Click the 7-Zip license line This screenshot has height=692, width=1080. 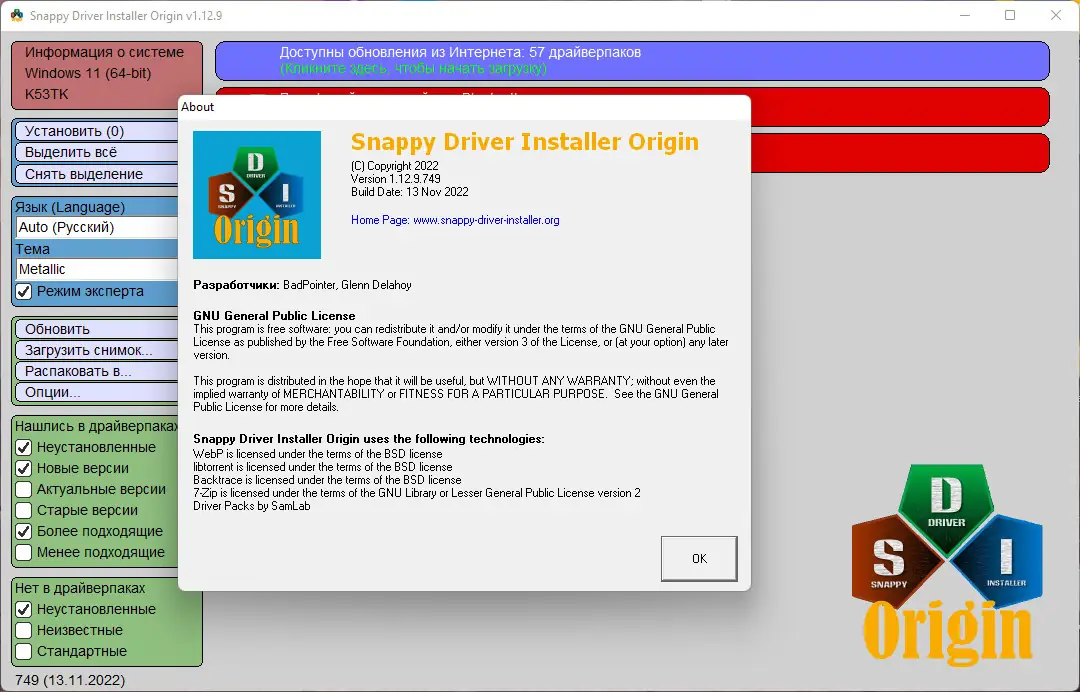tap(417, 493)
